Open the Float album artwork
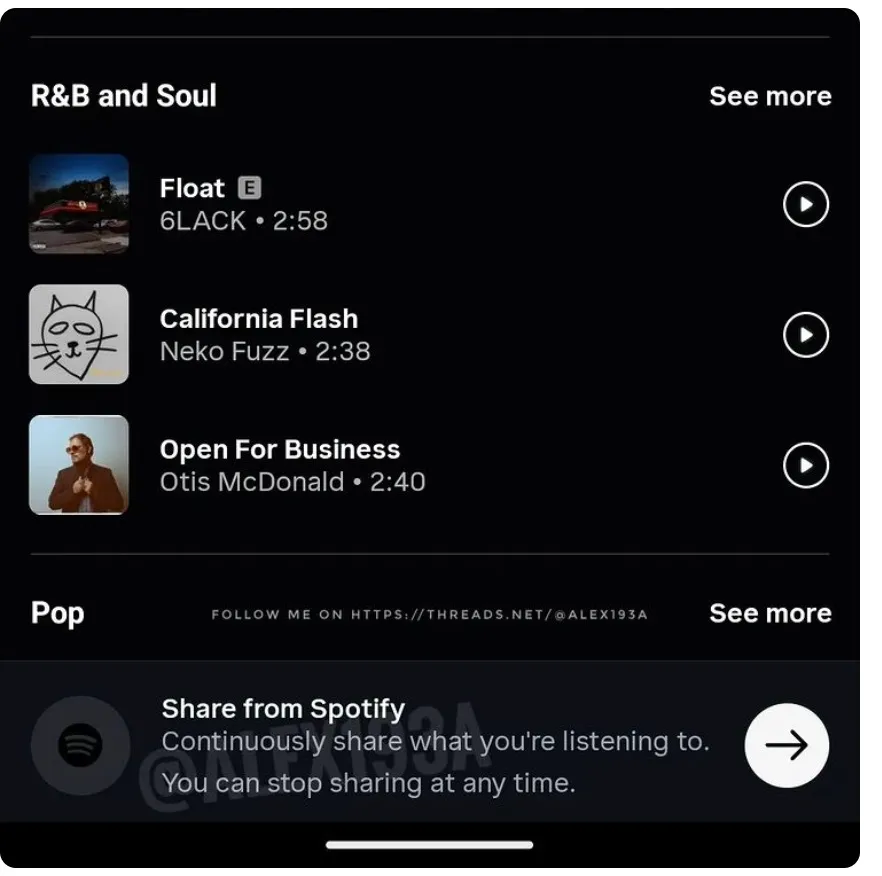882x876 pixels. (79, 204)
